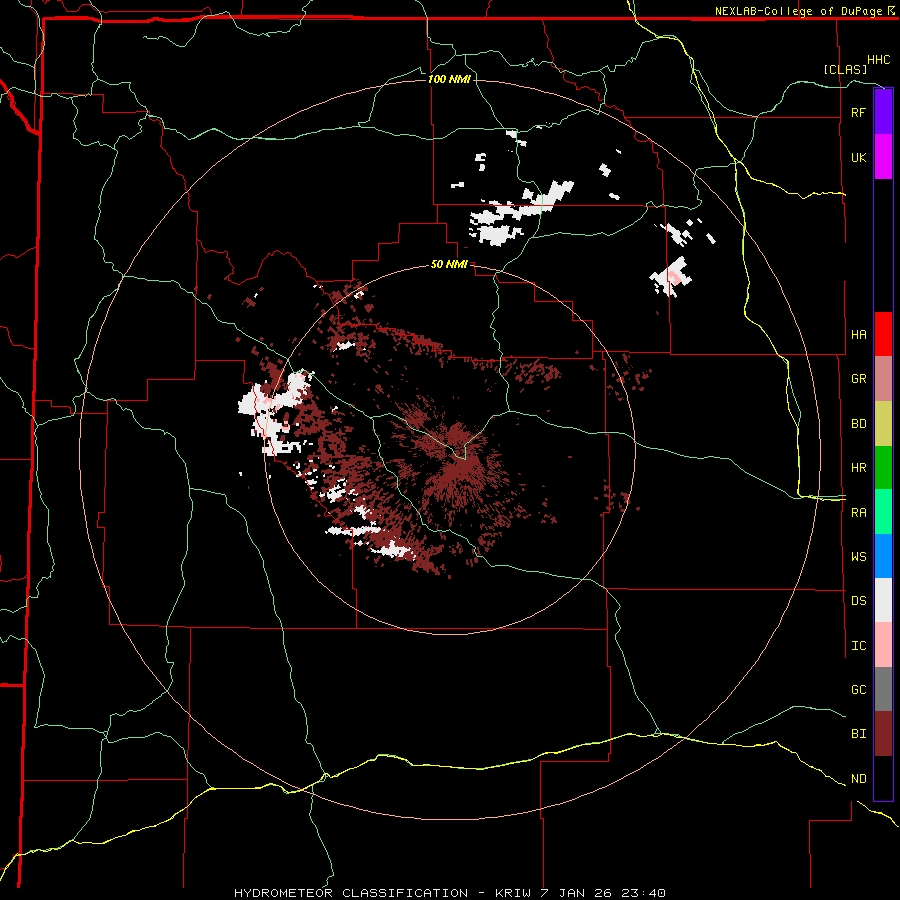Click the WS blue legend swatch

tap(883, 556)
